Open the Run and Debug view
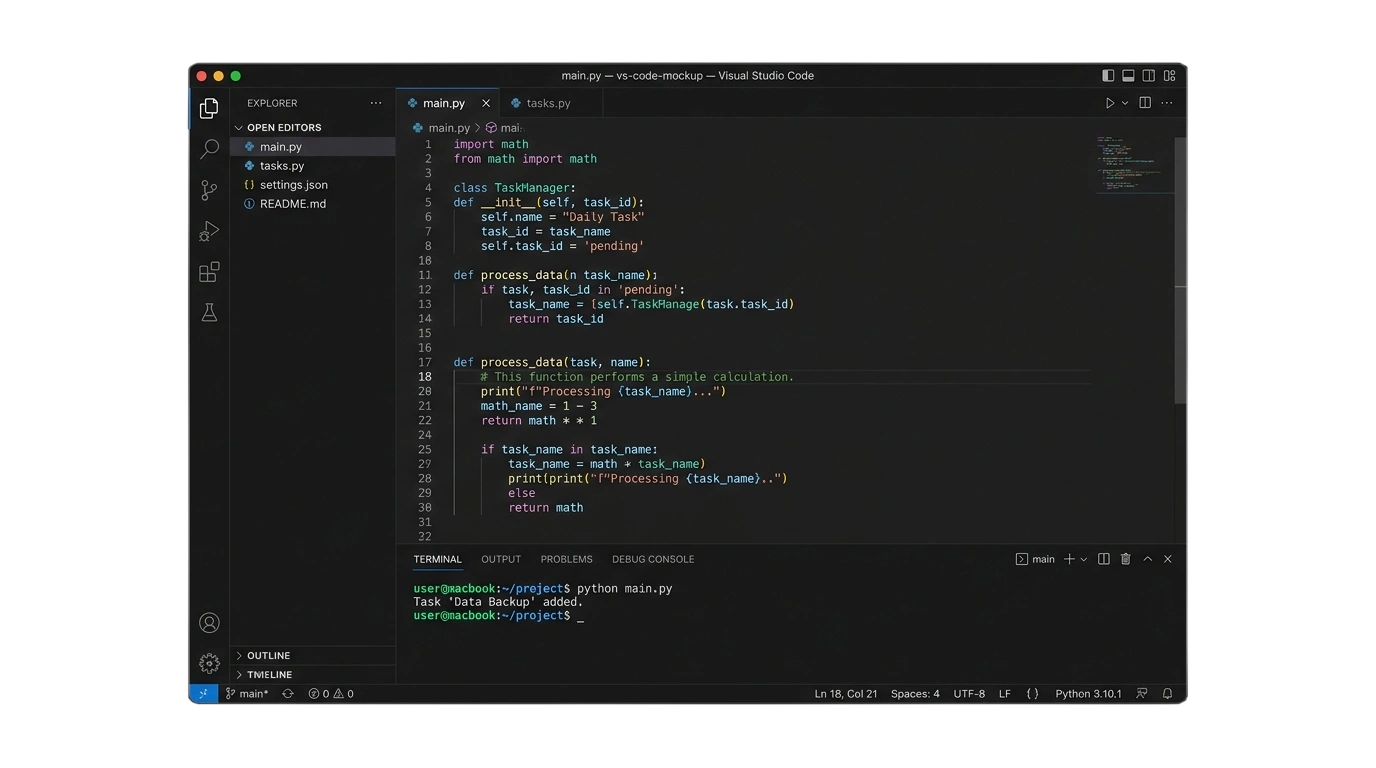 pyautogui.click(x=209, y=230)
